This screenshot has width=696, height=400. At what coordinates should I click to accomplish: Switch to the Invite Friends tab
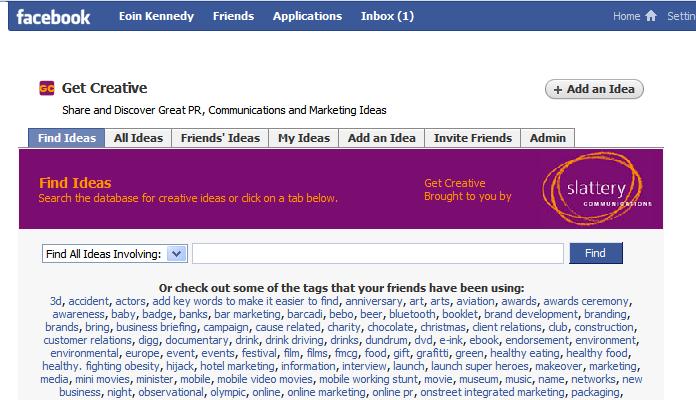click(x=473, y=138)
